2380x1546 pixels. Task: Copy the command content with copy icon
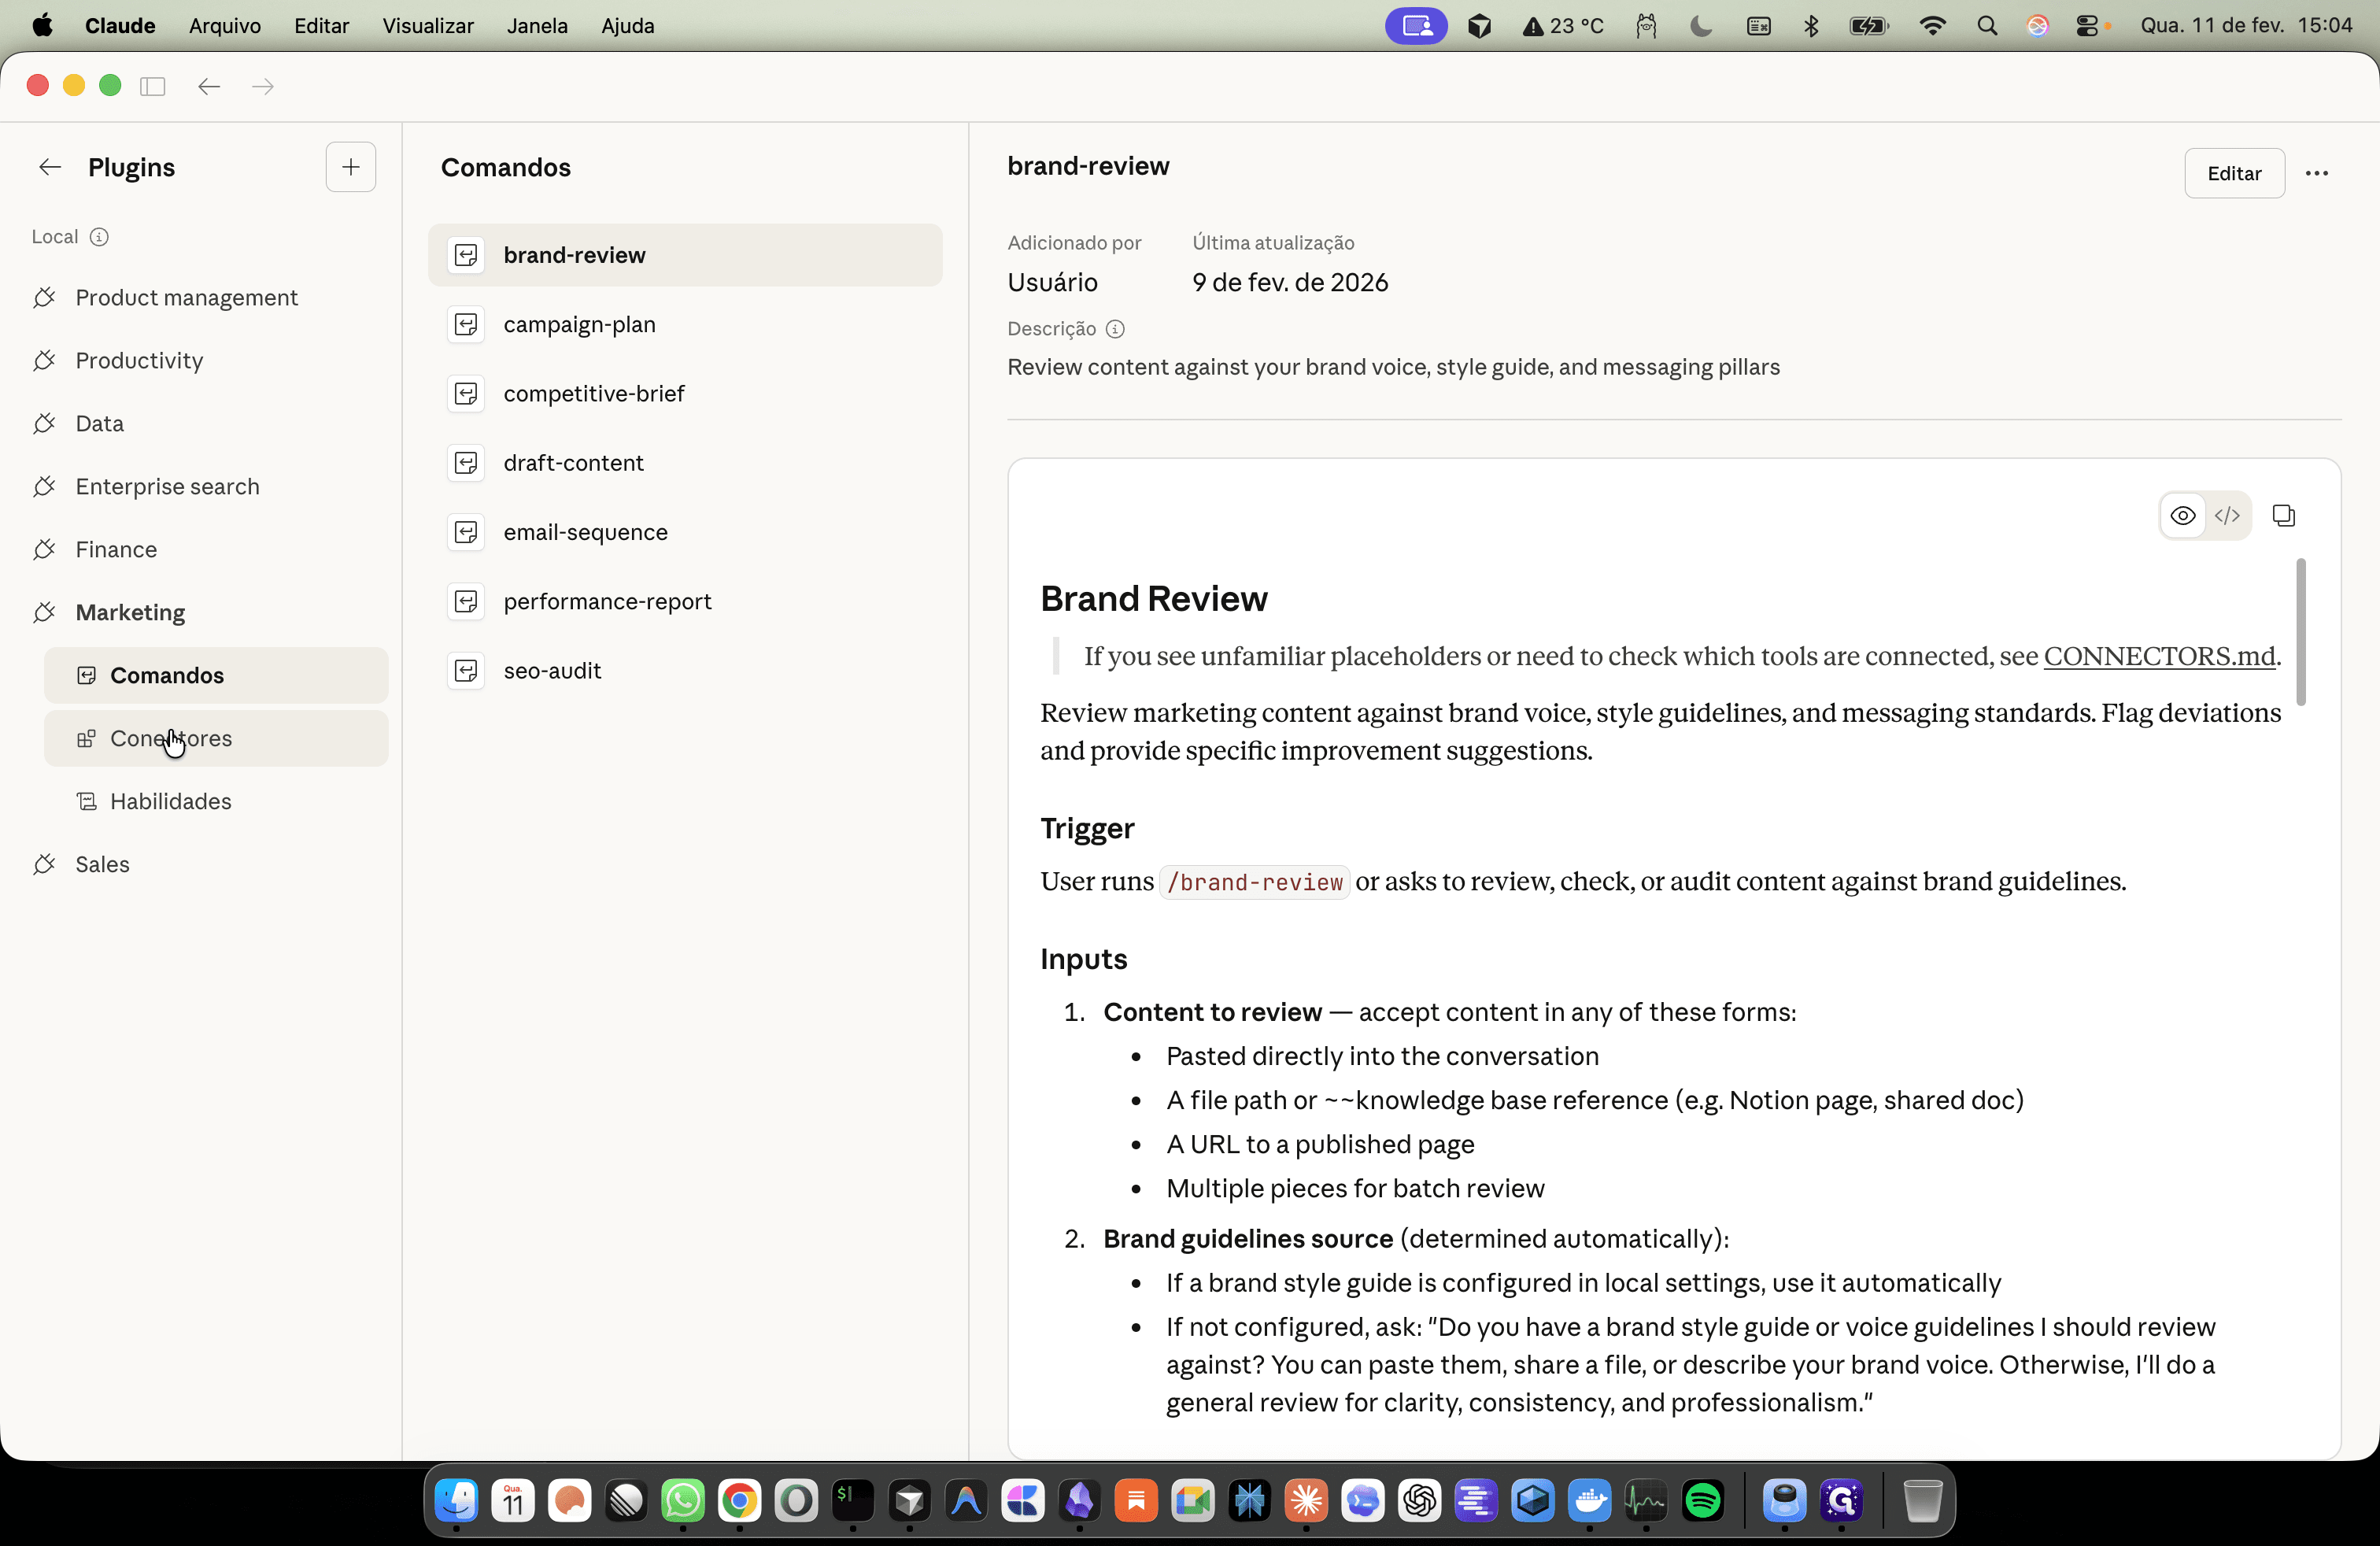point(2284,516)
